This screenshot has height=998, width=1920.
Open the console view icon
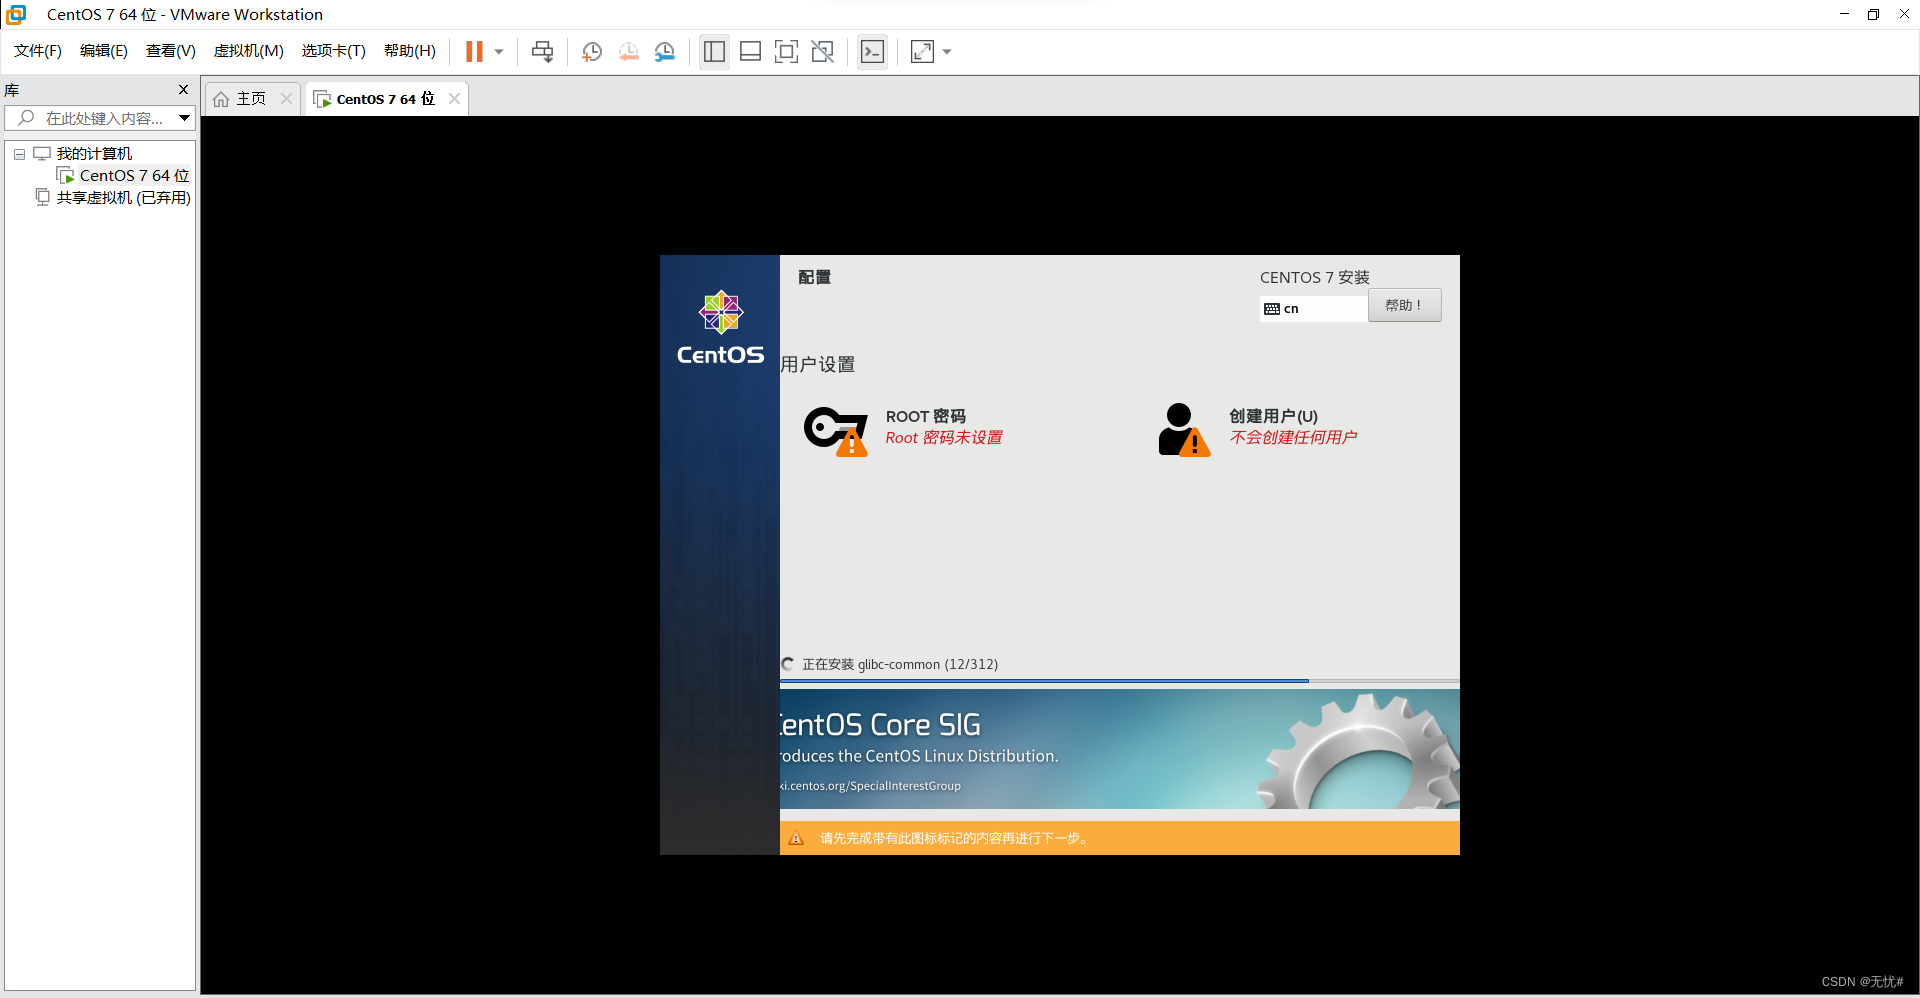click(872, 52)
